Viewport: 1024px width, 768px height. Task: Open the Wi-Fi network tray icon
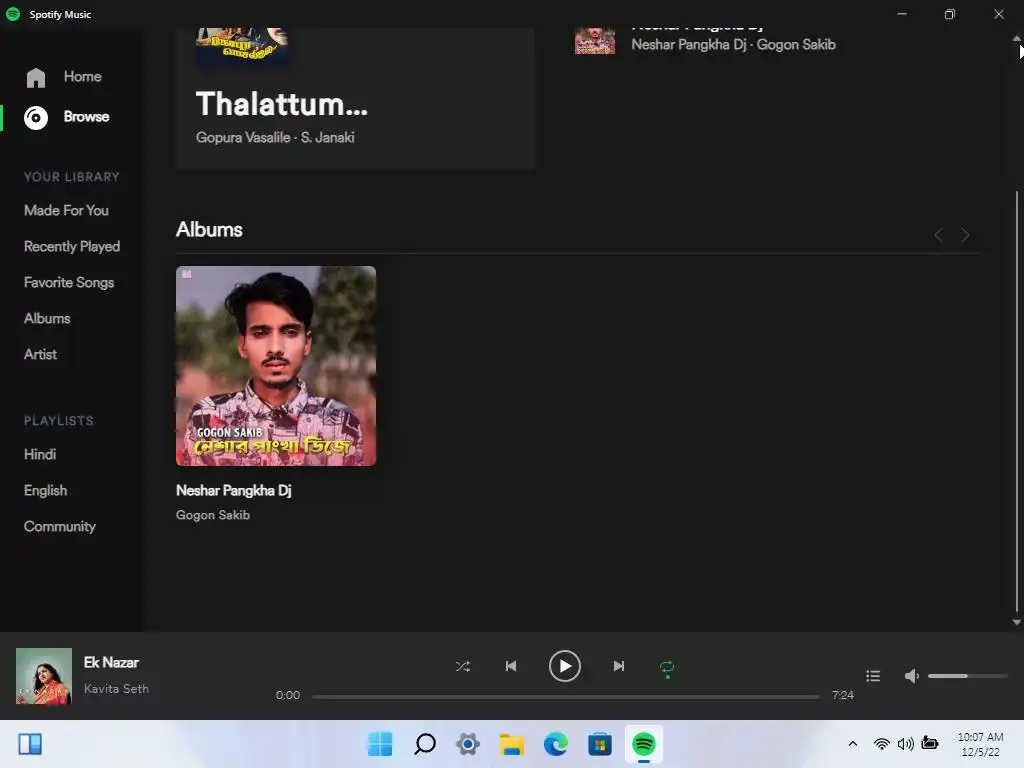tap(882, 744)
